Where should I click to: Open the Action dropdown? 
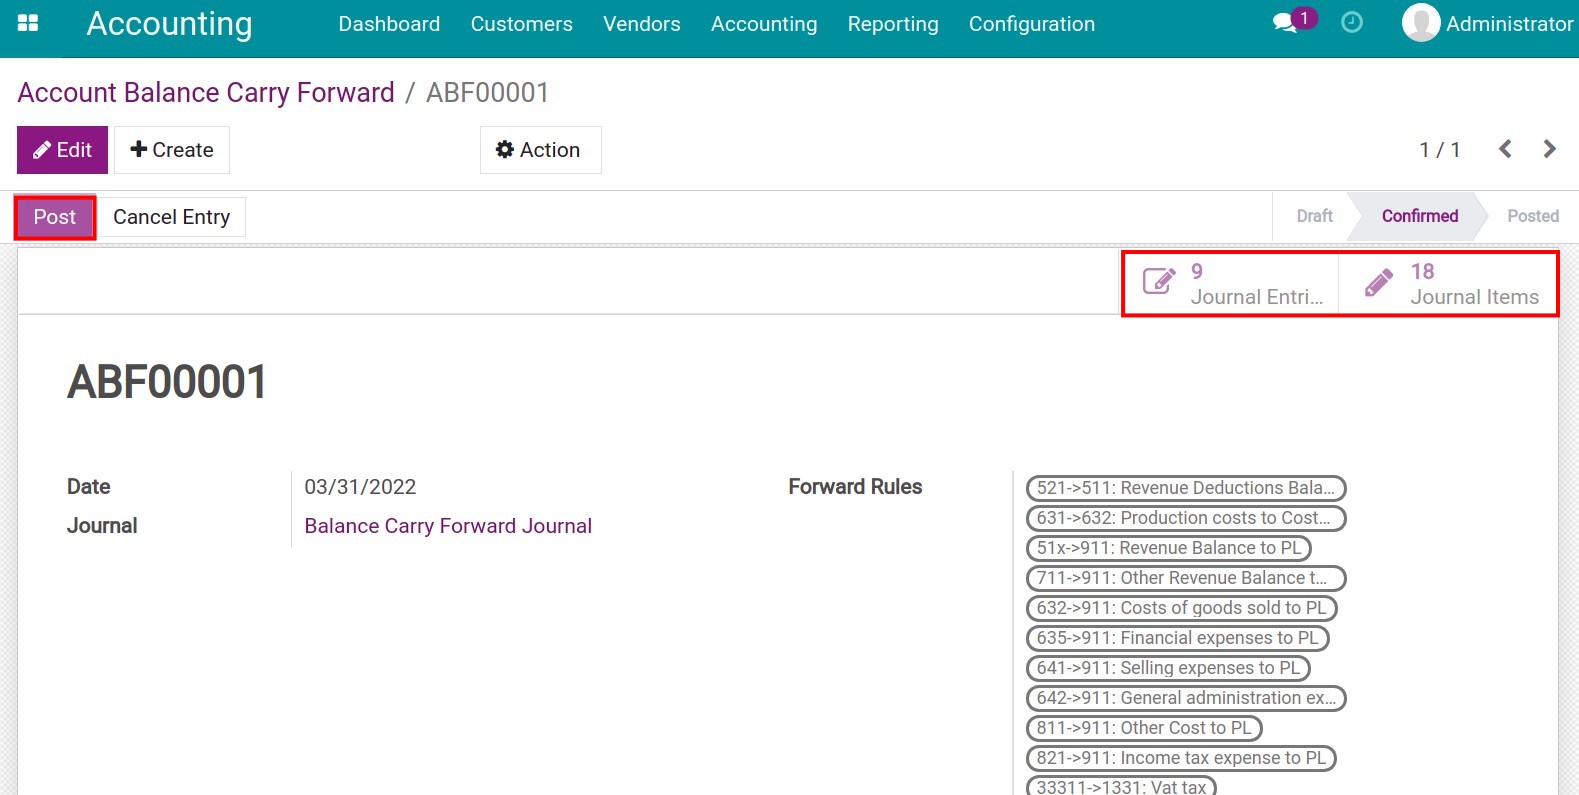point(540,150)
